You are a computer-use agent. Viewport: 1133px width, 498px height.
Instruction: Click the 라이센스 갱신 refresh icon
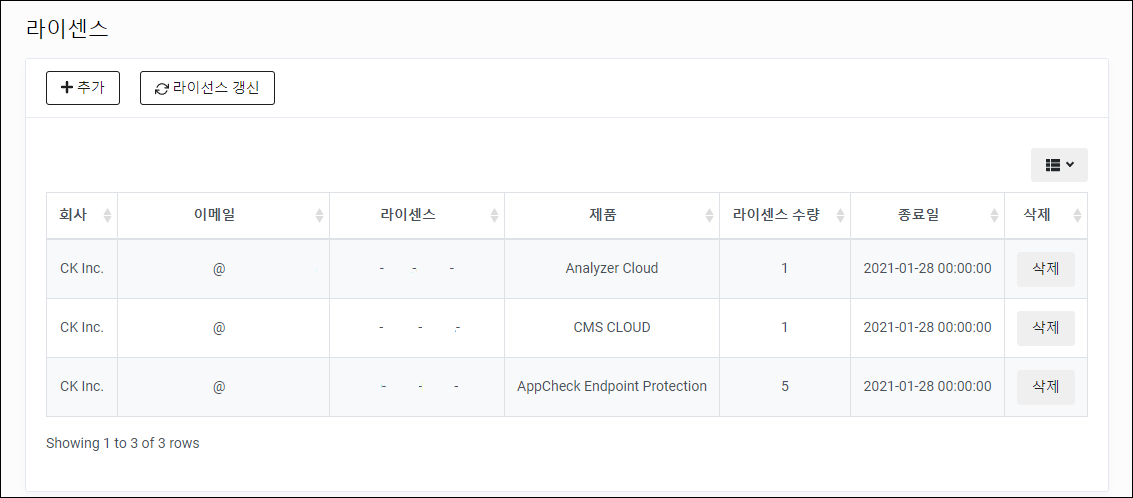pyautogui.click(x=162, y=89)
